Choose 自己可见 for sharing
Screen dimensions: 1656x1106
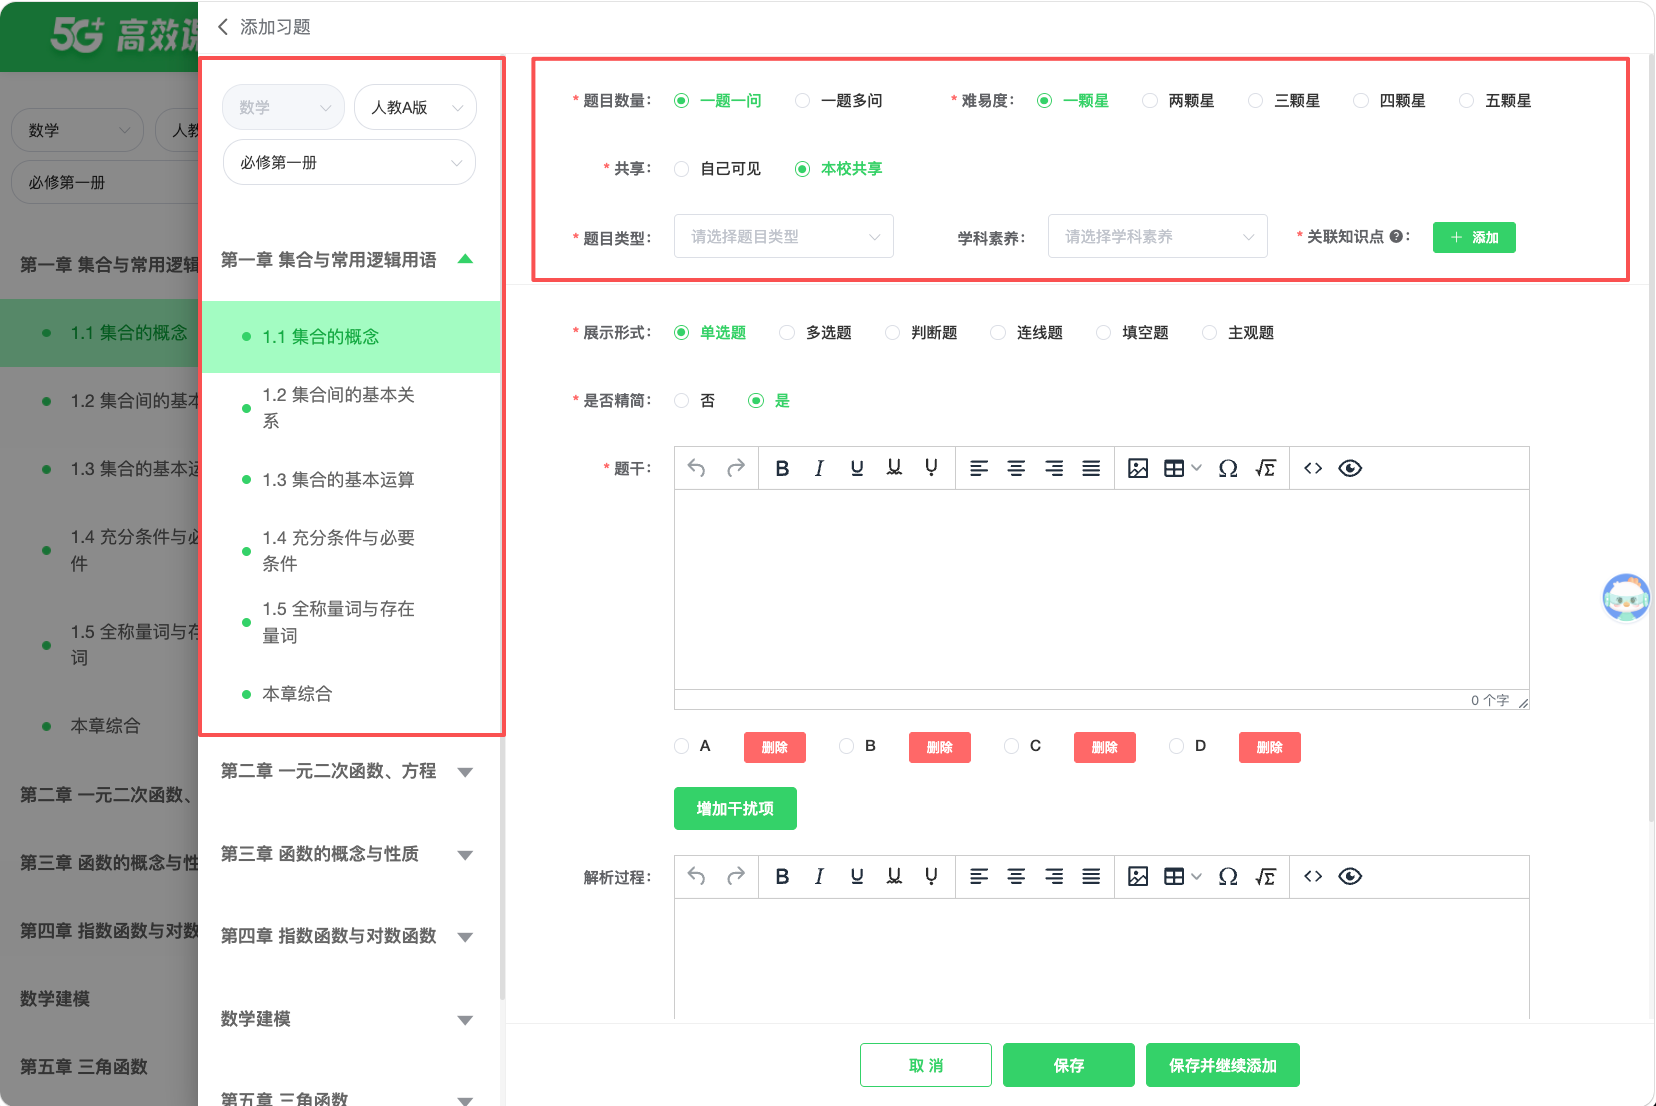pos(681,169)
